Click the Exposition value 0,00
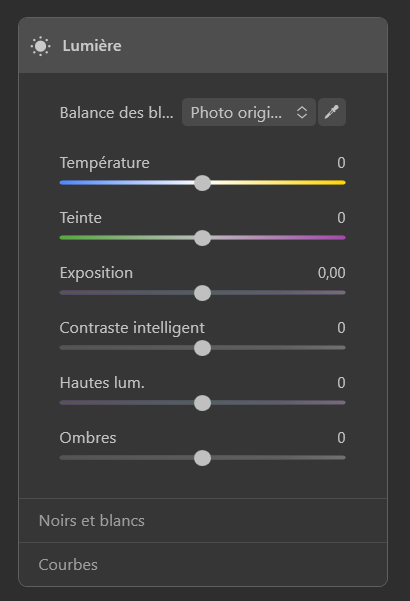This screenshot has height=601, width=410. tap(331, 273)
